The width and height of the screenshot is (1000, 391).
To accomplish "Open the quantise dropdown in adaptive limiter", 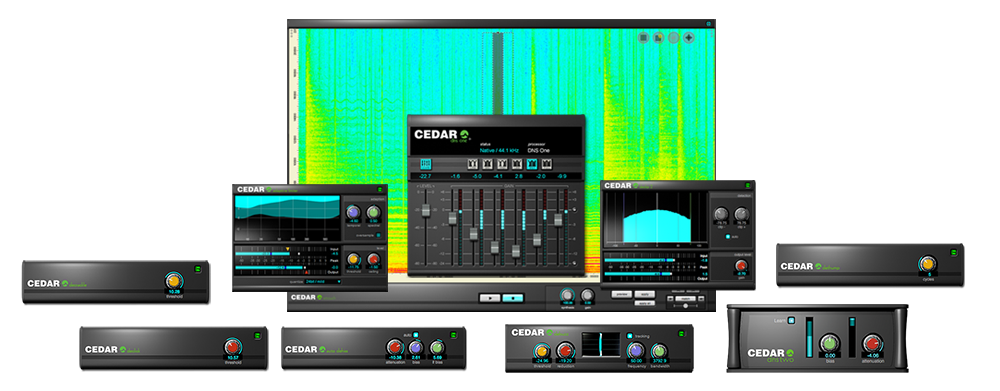I will (323, 281).
